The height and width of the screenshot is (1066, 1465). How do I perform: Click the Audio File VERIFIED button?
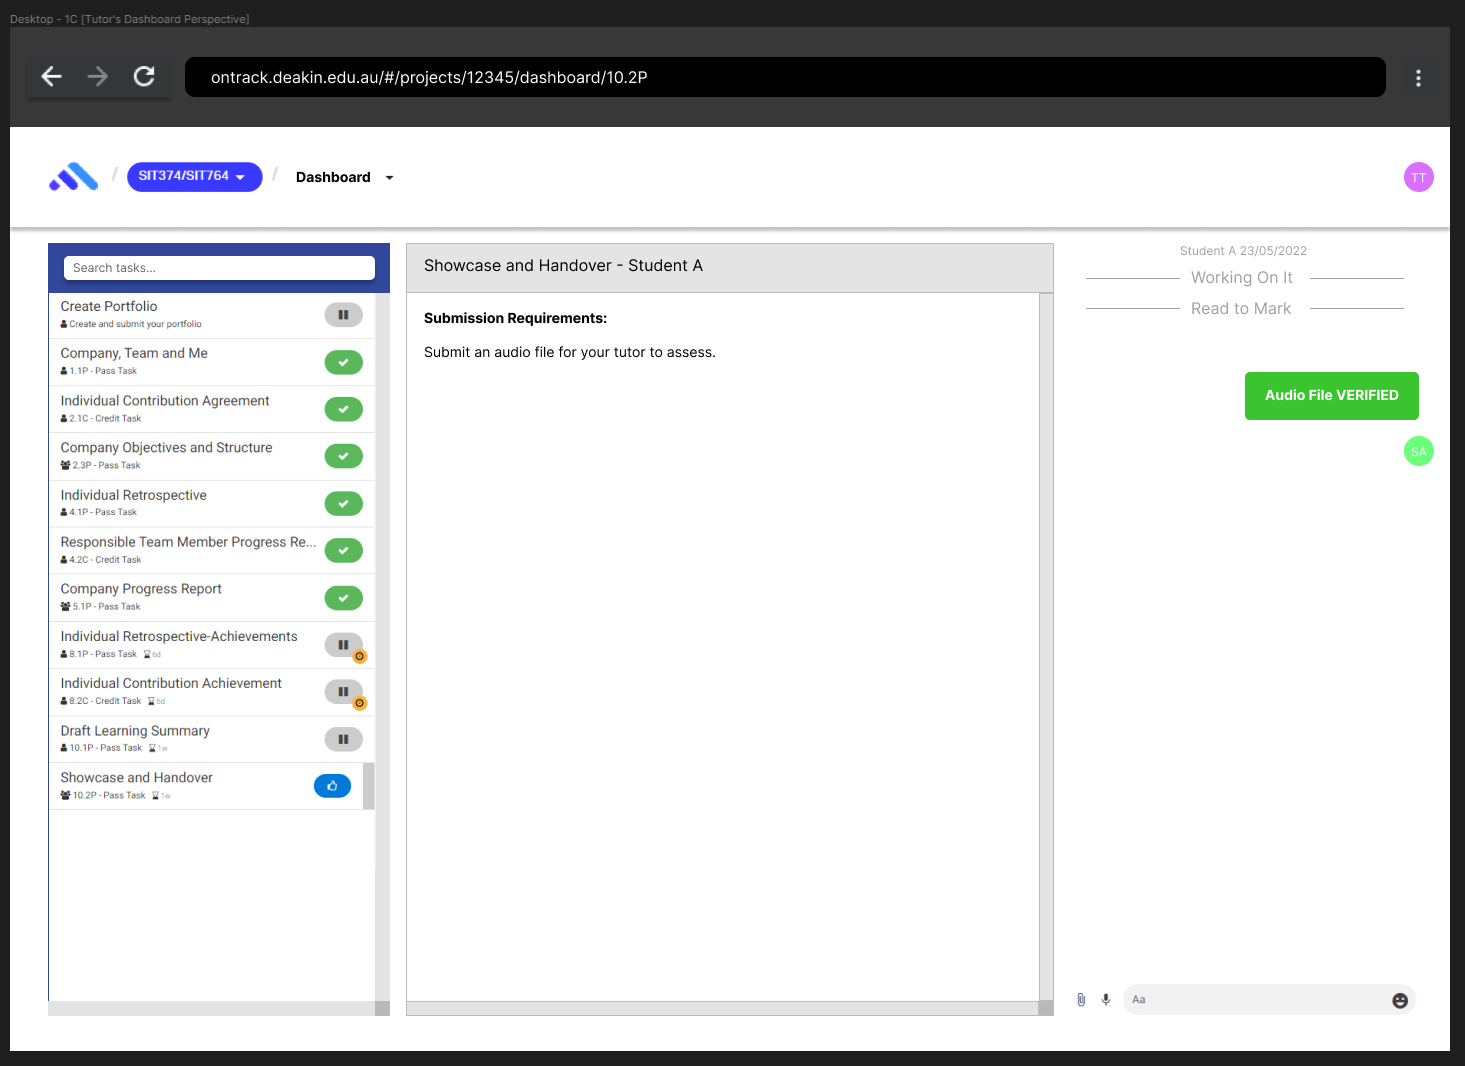(x=1331, y=396)
